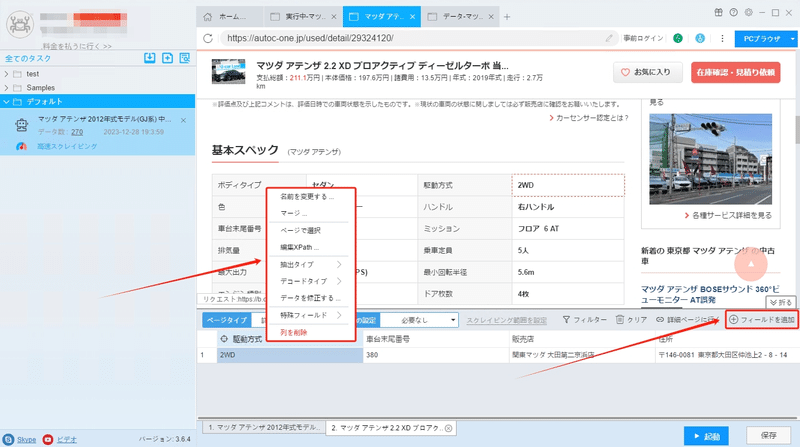Click the car thumbnail in page header
The width and height of the screenshot is (800, 447).
click(229, 71)
